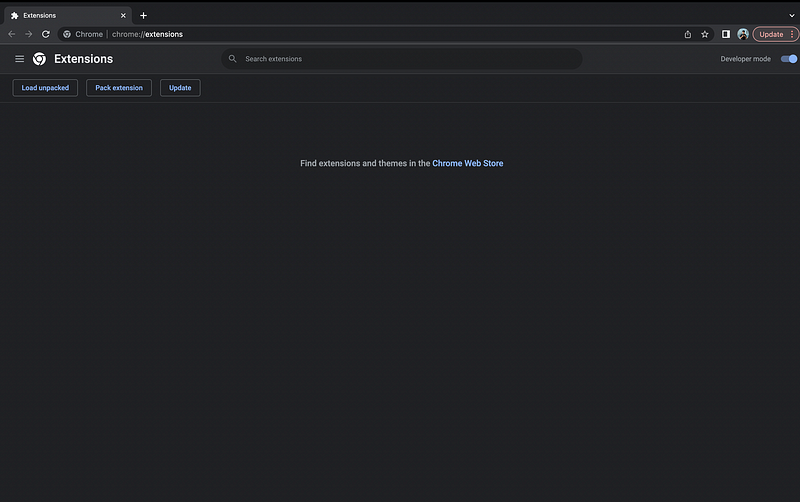Click the Pack extension button
The image size is (800, 502).
click(x=119, y=88)
